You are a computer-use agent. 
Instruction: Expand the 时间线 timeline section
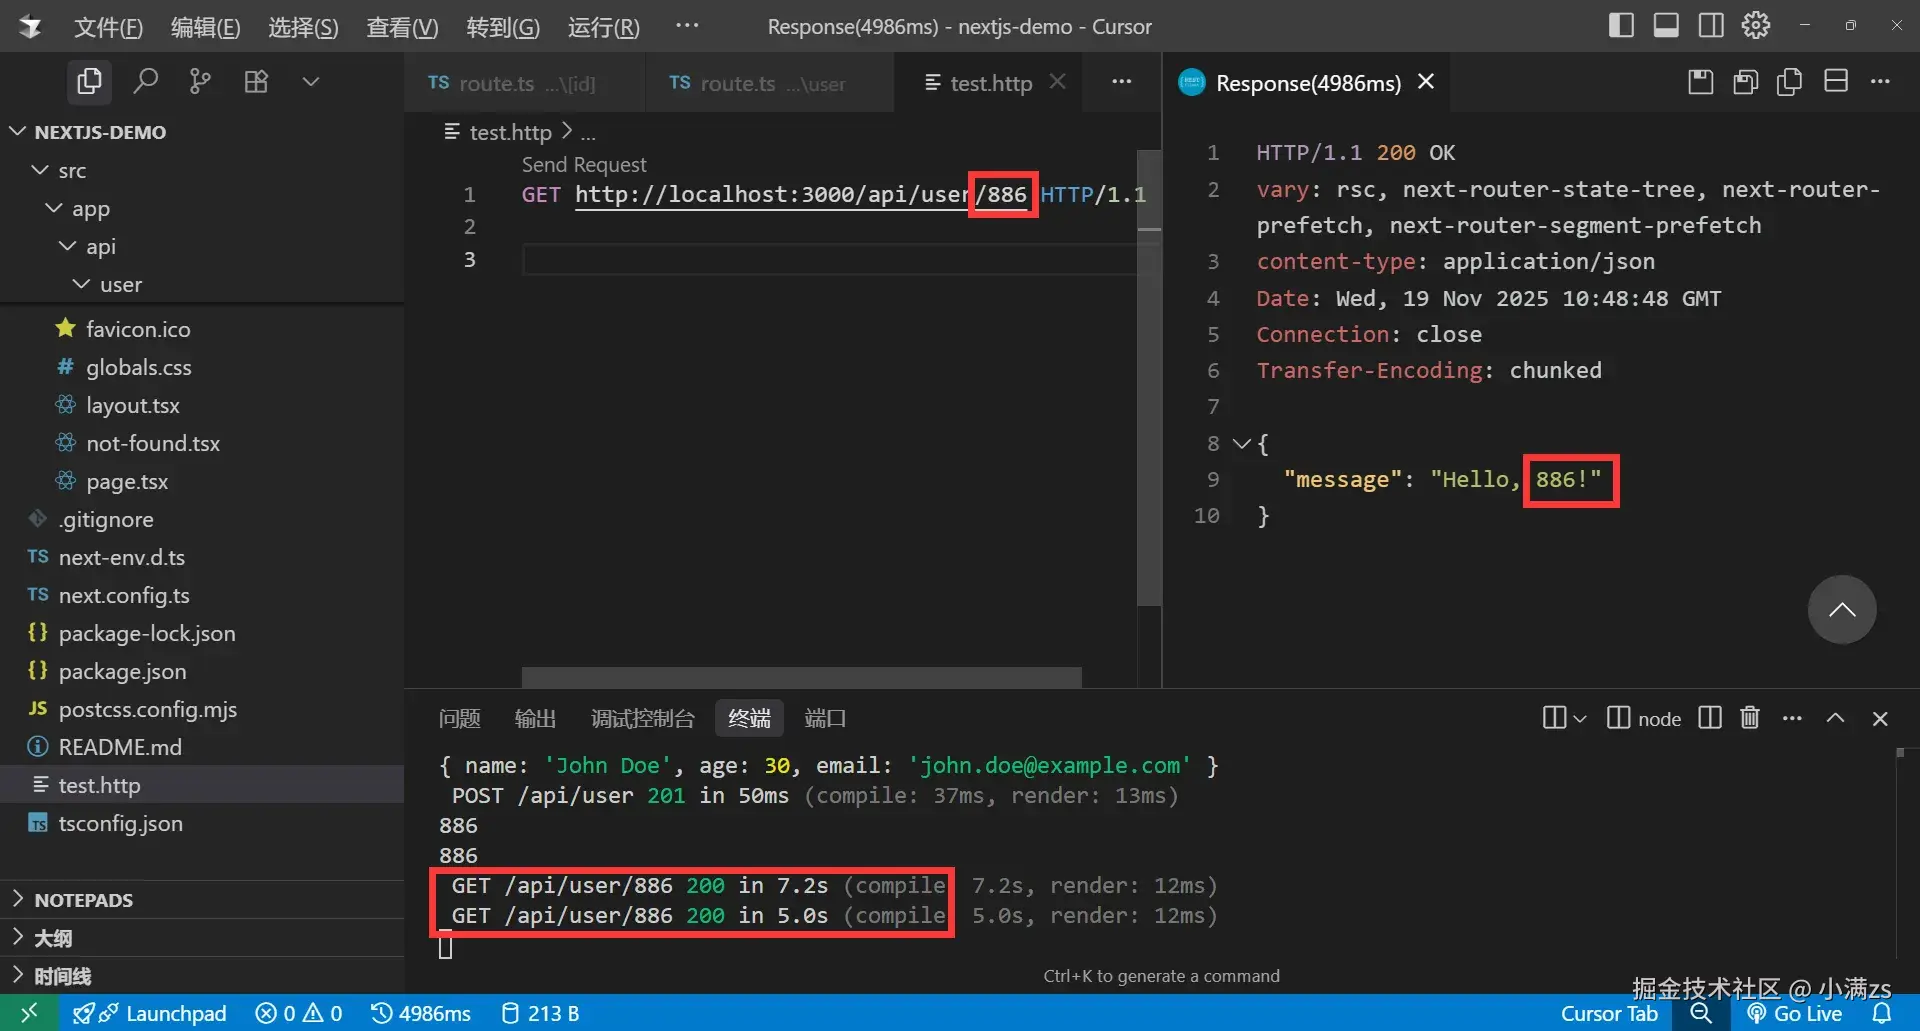click(202, 975)
